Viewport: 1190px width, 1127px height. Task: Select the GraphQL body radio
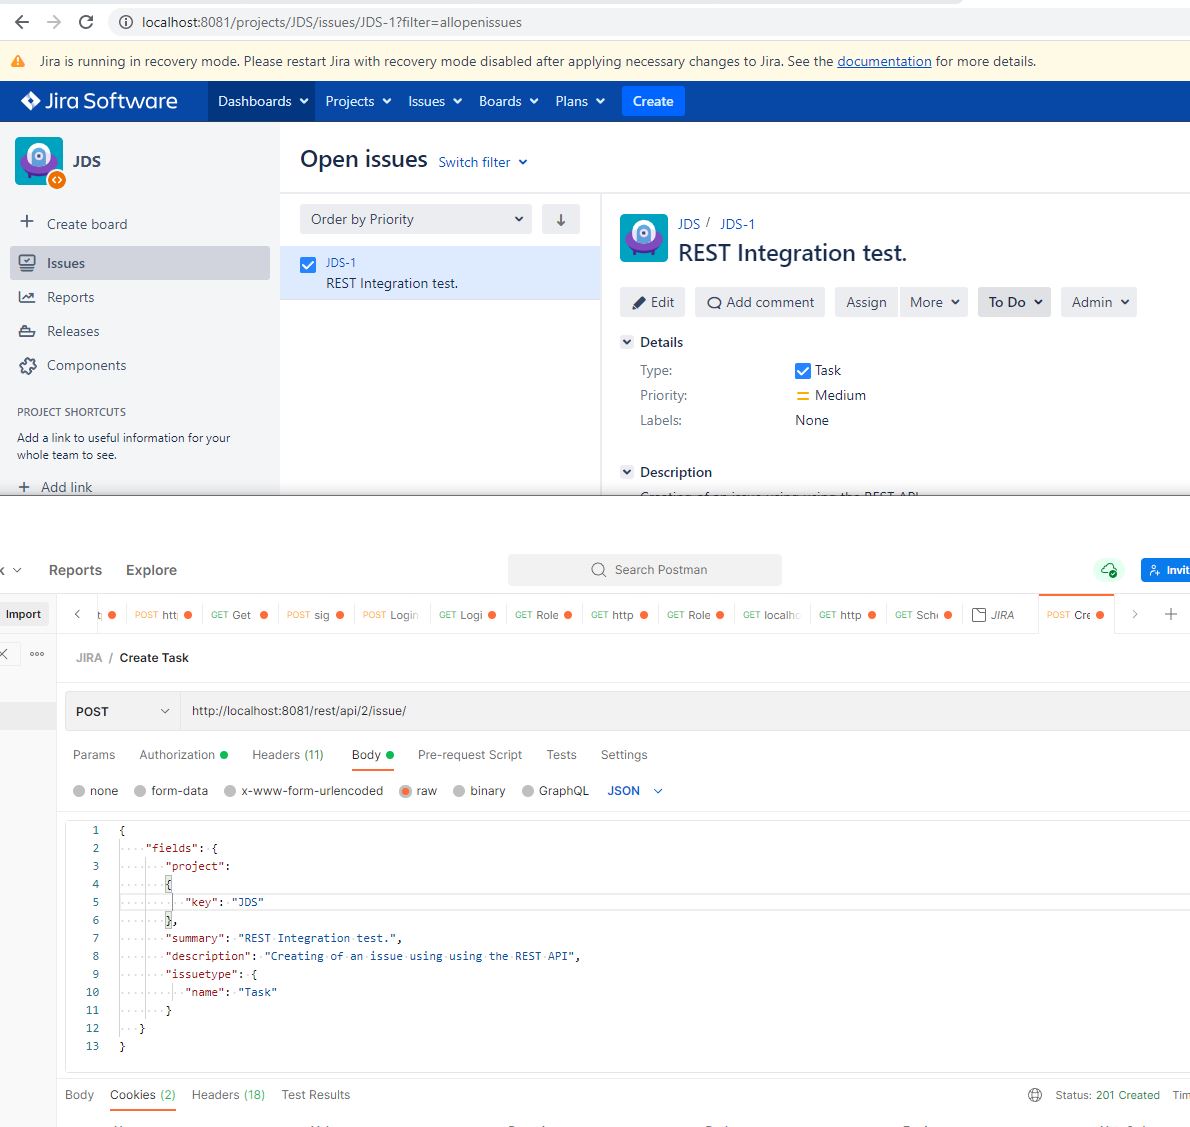click(527, 791)
